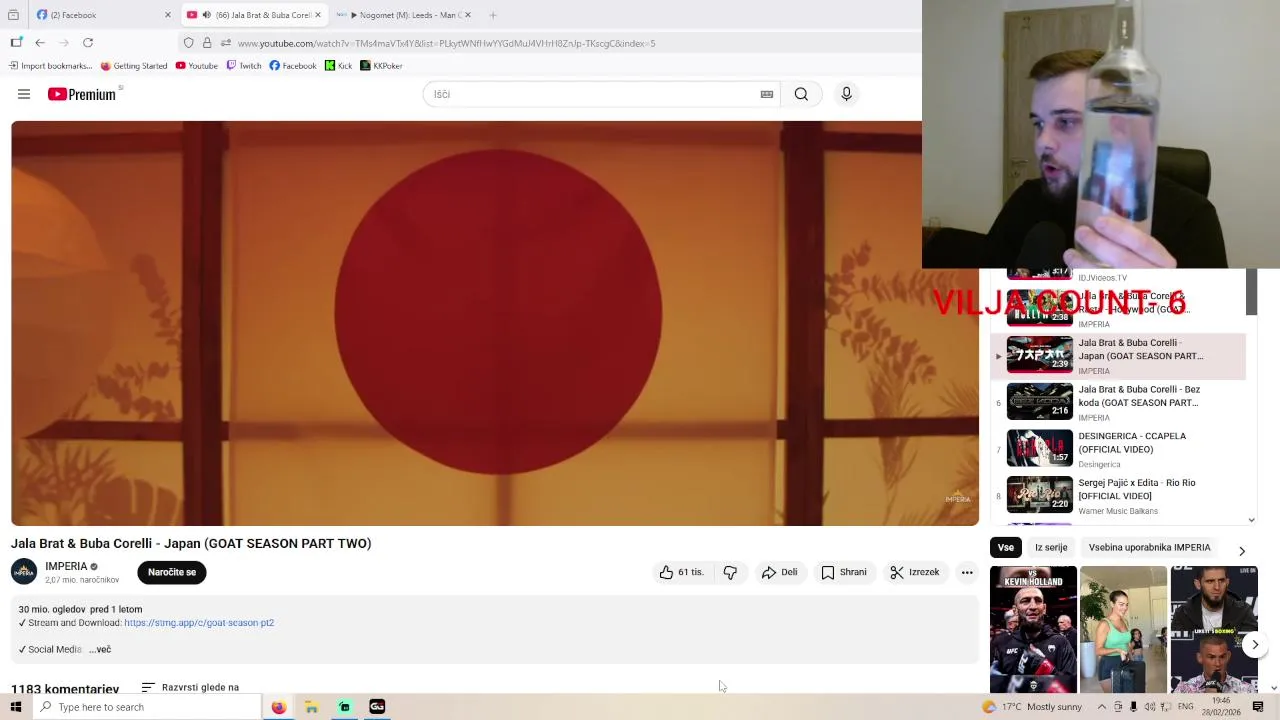The width and height of the screenshot is (1280, 720).
Task: Open the Facebook bookmark in bookmarks bar
Action: (293, 66)
